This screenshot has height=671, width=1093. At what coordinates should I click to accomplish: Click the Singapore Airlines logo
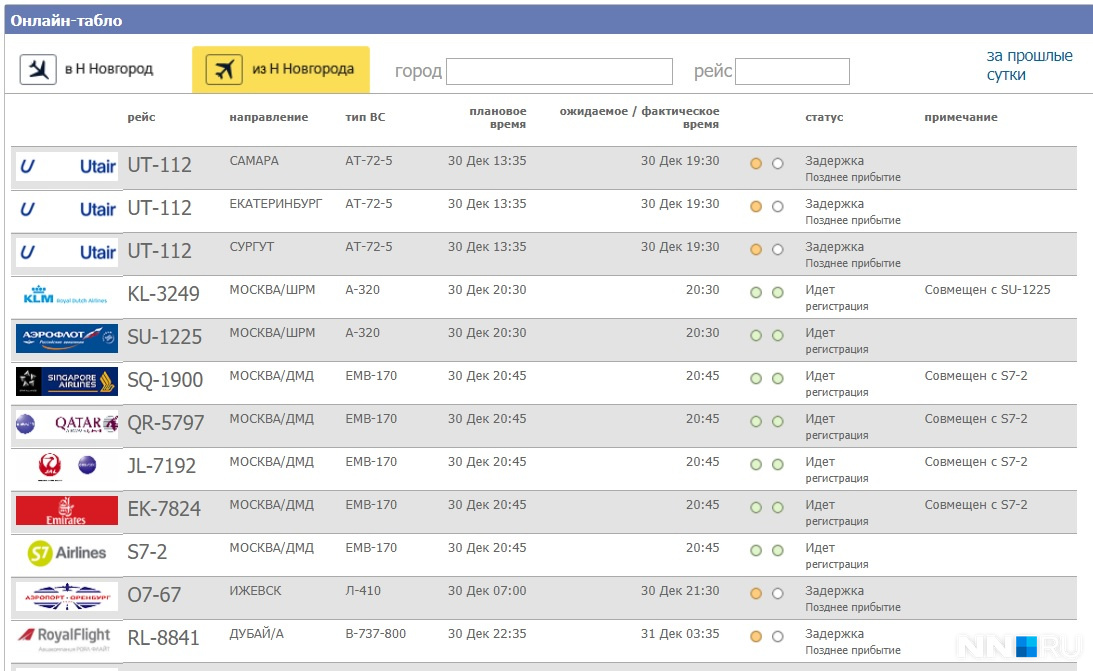[x=67, y=381]
